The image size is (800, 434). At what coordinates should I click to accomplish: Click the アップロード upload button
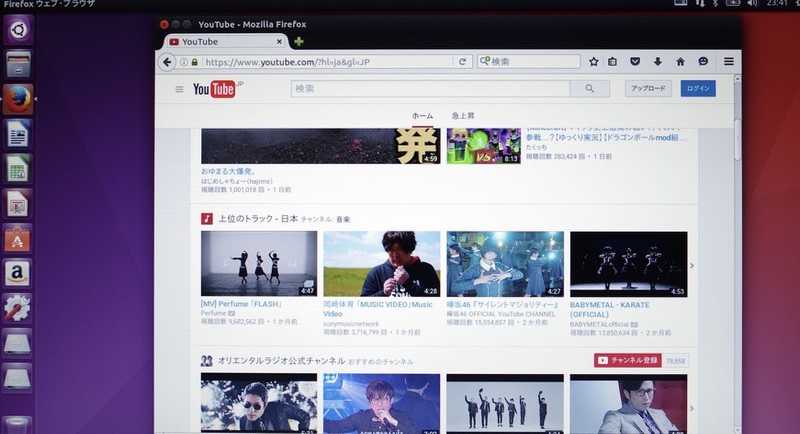point(648,89)
